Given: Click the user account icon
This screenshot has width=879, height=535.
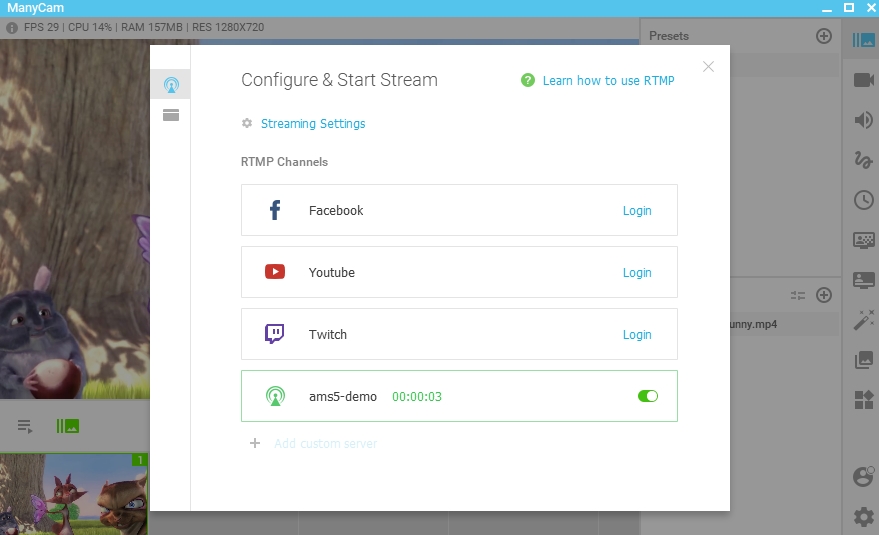Looking at the screenshot, I should [x=863, y=477].
